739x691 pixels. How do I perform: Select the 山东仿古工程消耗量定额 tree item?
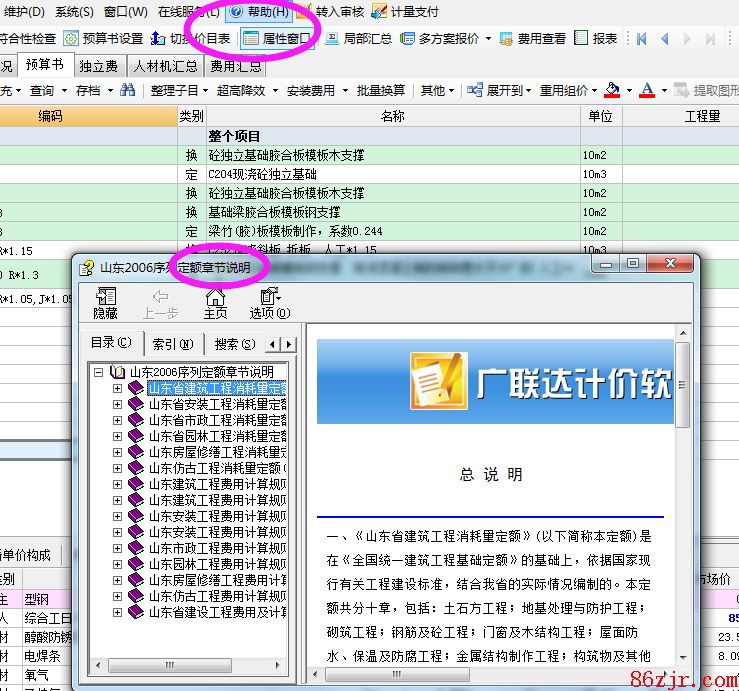pyautogui.click(x=216, y=468)
